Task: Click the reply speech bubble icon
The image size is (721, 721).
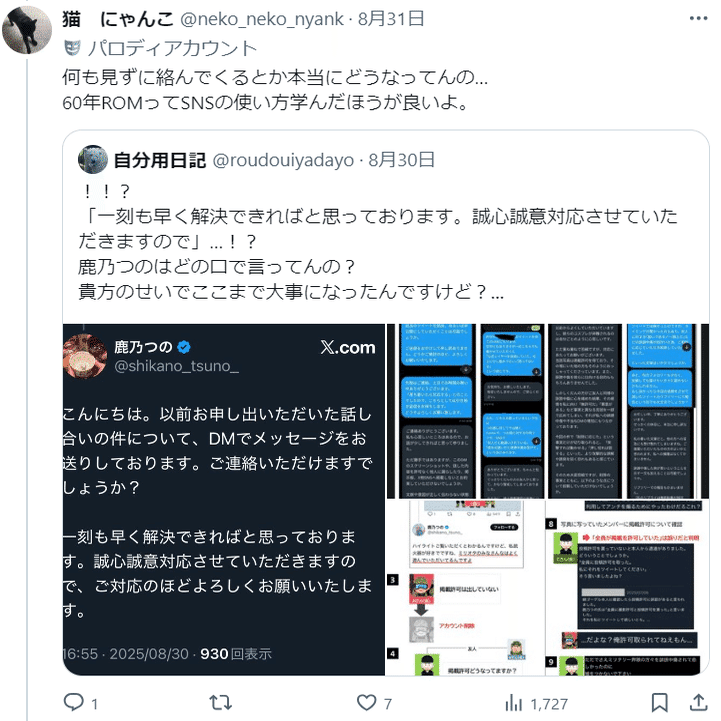Action: point(74,703)
